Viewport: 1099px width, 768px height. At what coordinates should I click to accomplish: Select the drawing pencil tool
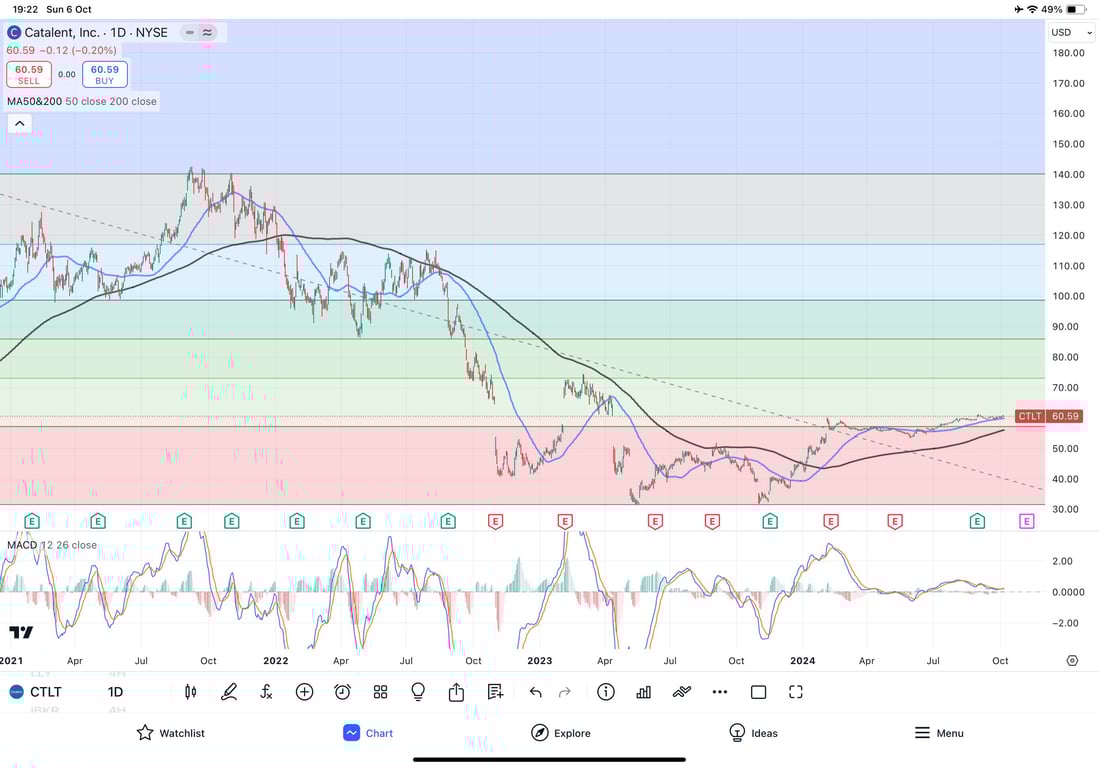(228, 692)
